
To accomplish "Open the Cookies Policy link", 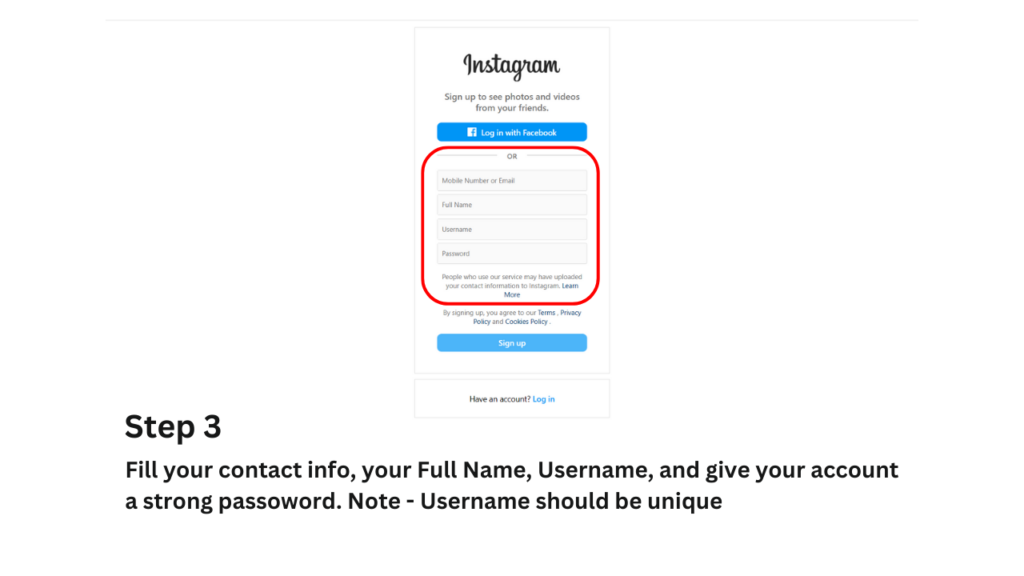I will (x=526, y=322).
